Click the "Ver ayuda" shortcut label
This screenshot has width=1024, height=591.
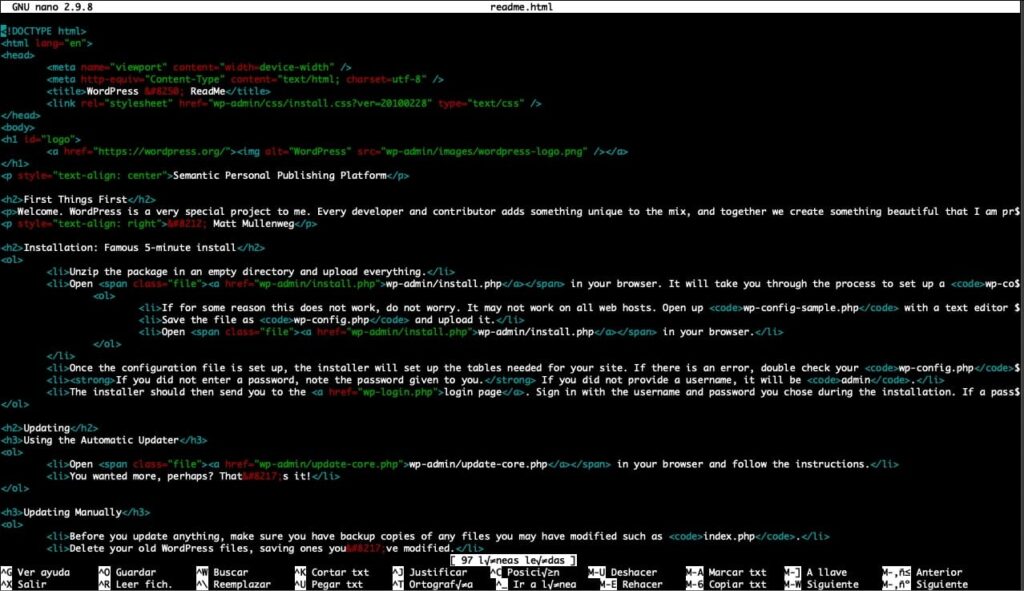point(43,572)
